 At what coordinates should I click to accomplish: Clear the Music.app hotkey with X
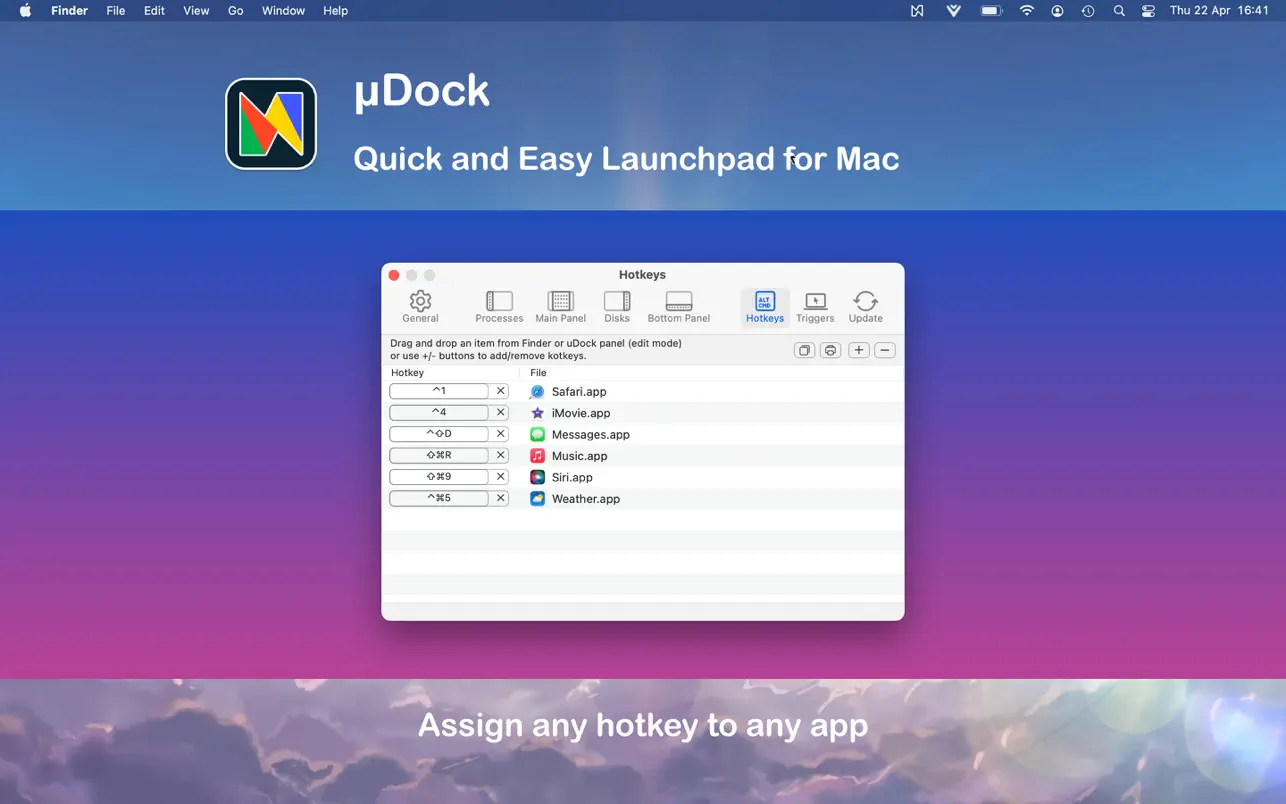pyautogui.click(x=501, y=455)
